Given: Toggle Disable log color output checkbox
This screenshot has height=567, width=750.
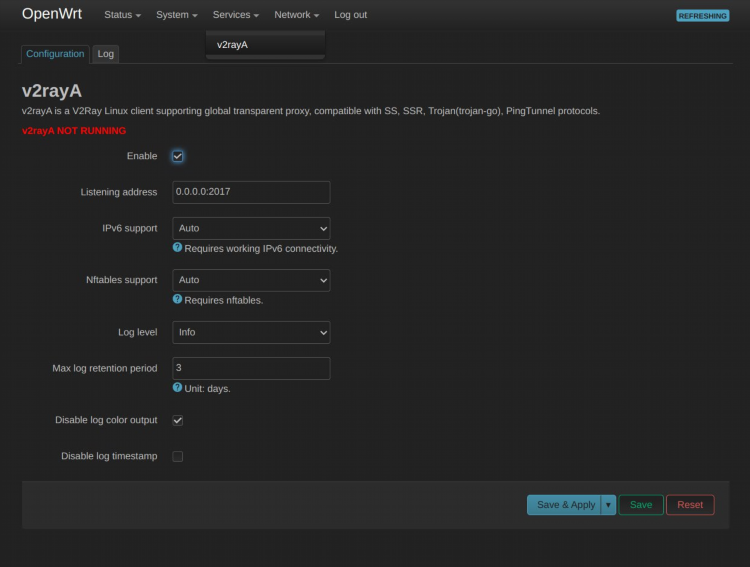Looking at the screenshot, I should 177,420.
